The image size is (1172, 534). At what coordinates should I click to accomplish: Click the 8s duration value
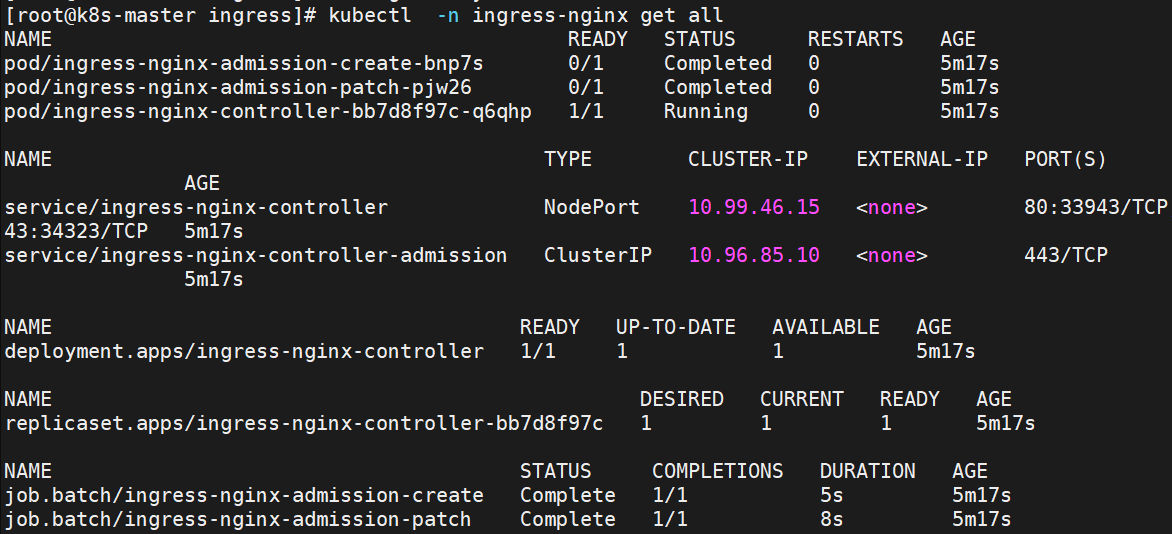pos(831,519)
